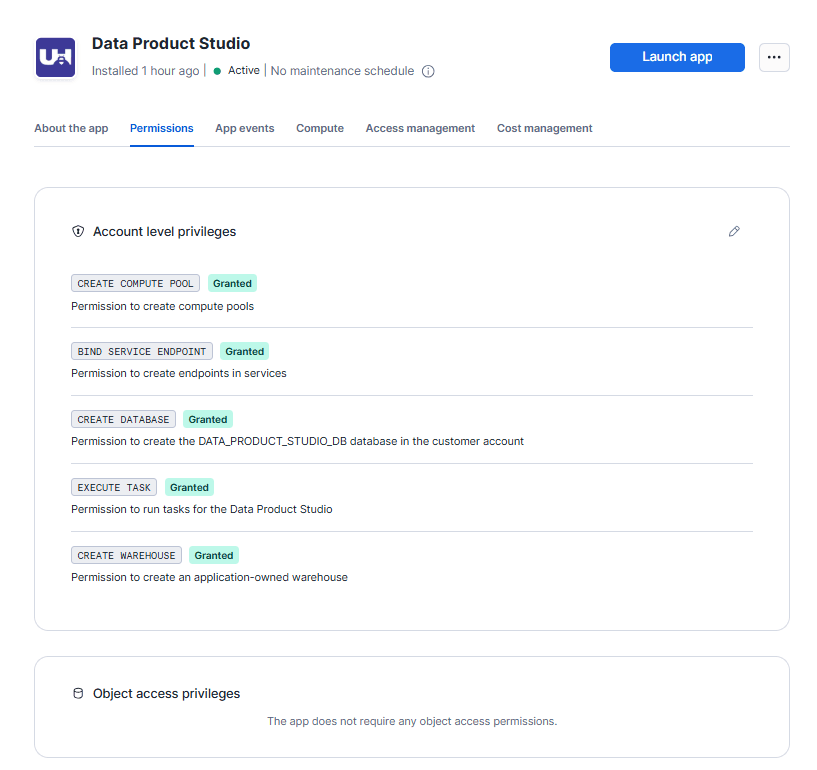Open the maintenance schedule info icon
This screenshot has height=770, width=817.
428,71
